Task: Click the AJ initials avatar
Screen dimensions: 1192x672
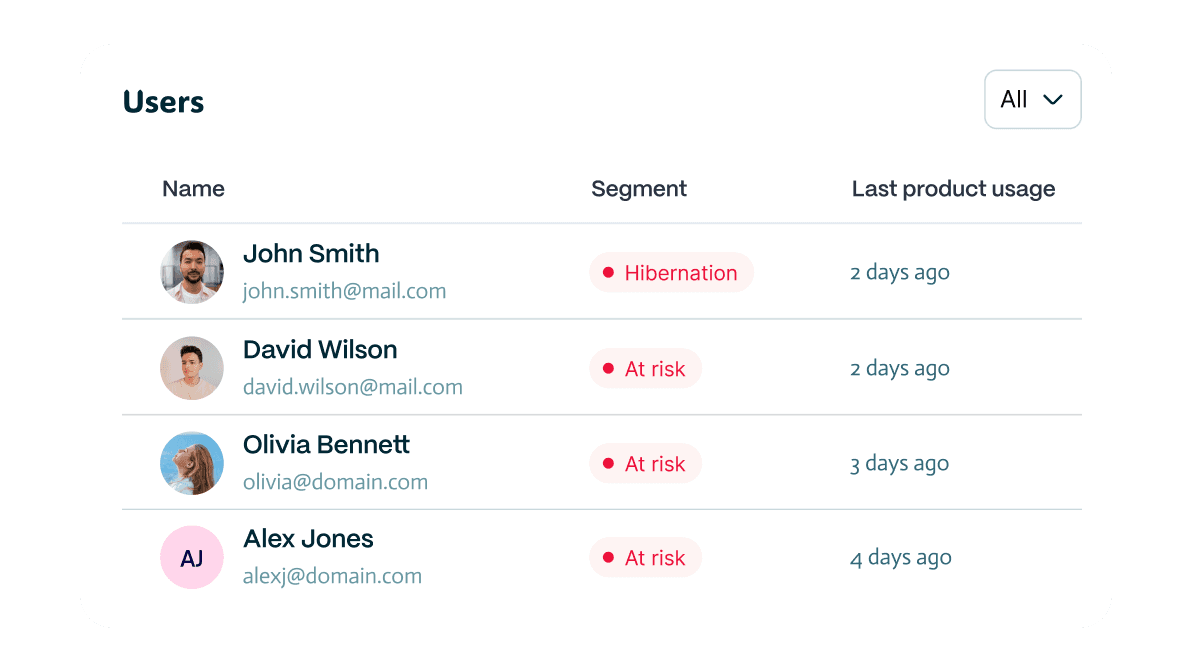Action: (192, 558)
